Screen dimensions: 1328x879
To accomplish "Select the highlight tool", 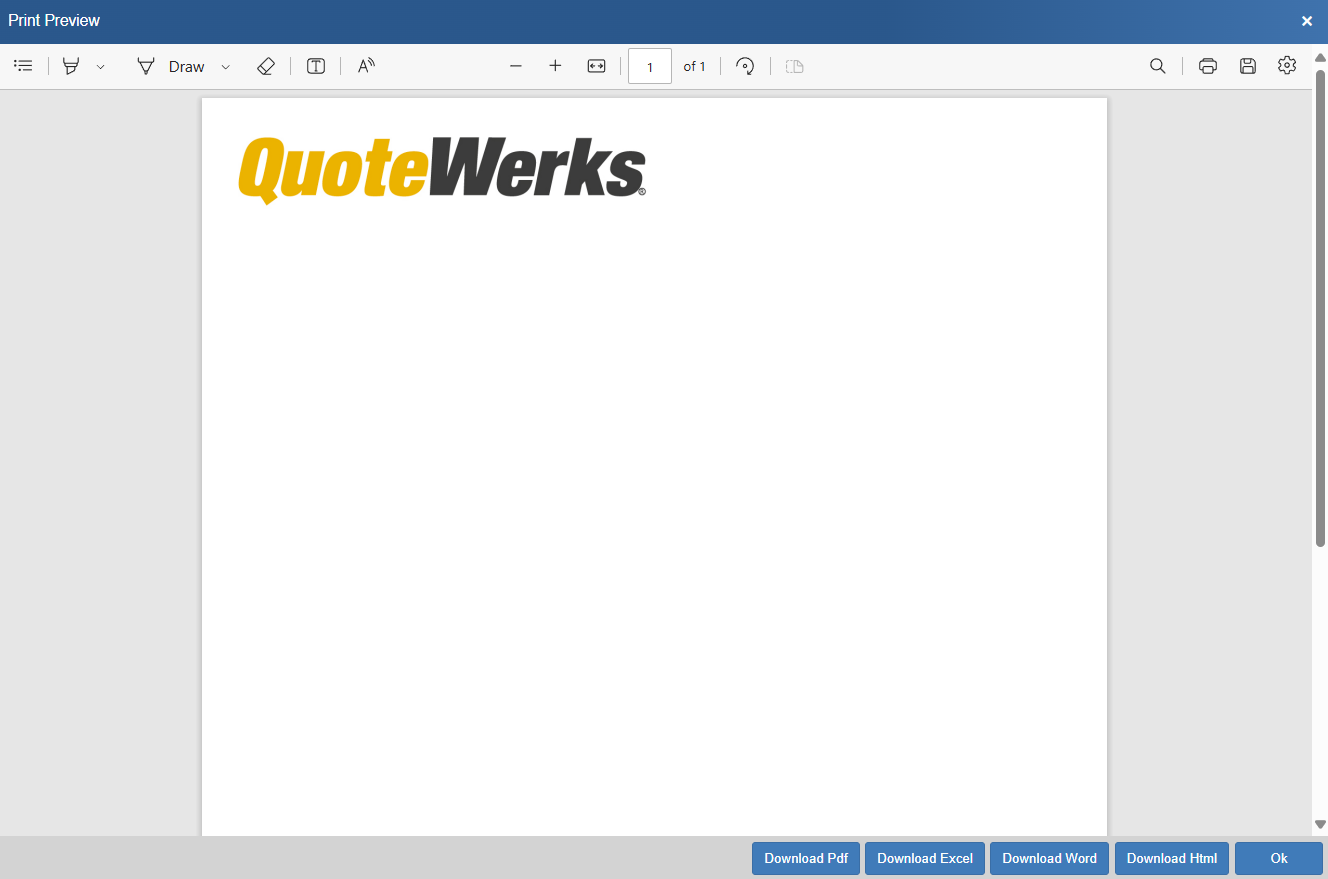I will tap(71, 66).
